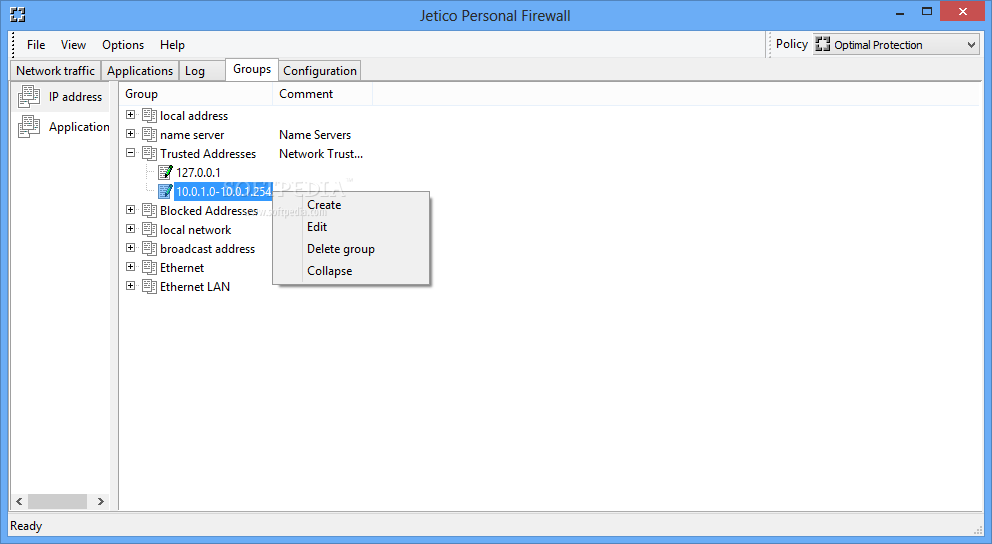Expand the Ethernet group
Image resolution: width=992 pixels, height=544 pixels.
(x=130, y=266)
